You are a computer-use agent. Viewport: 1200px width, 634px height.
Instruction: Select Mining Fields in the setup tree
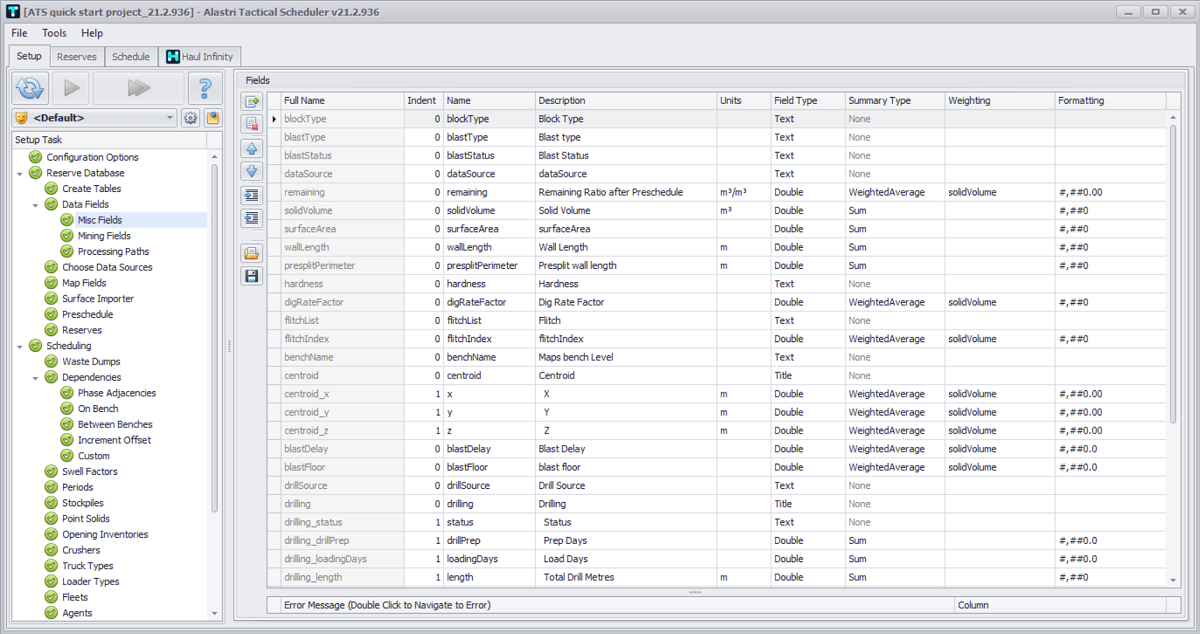point(104,236)
